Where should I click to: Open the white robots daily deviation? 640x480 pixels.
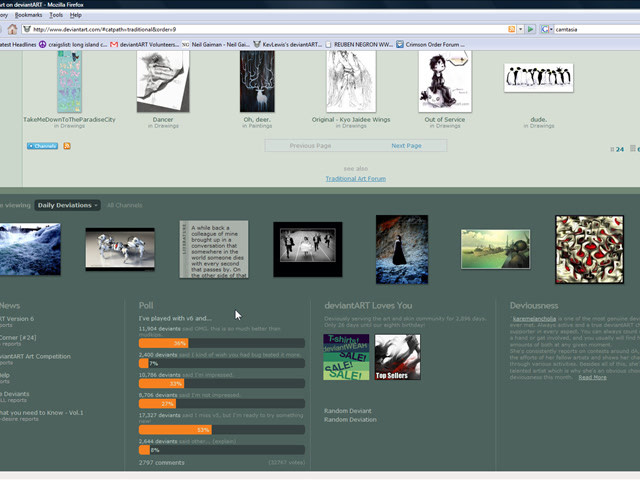(x=120, y=249)
